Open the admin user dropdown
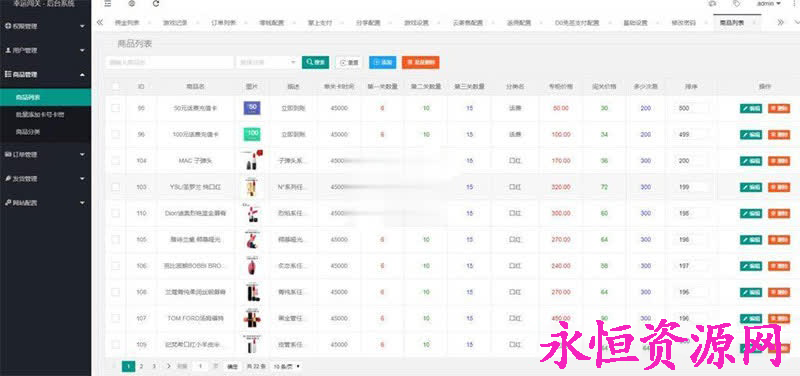This screenshot has height=376, width=800. [769, 4]
